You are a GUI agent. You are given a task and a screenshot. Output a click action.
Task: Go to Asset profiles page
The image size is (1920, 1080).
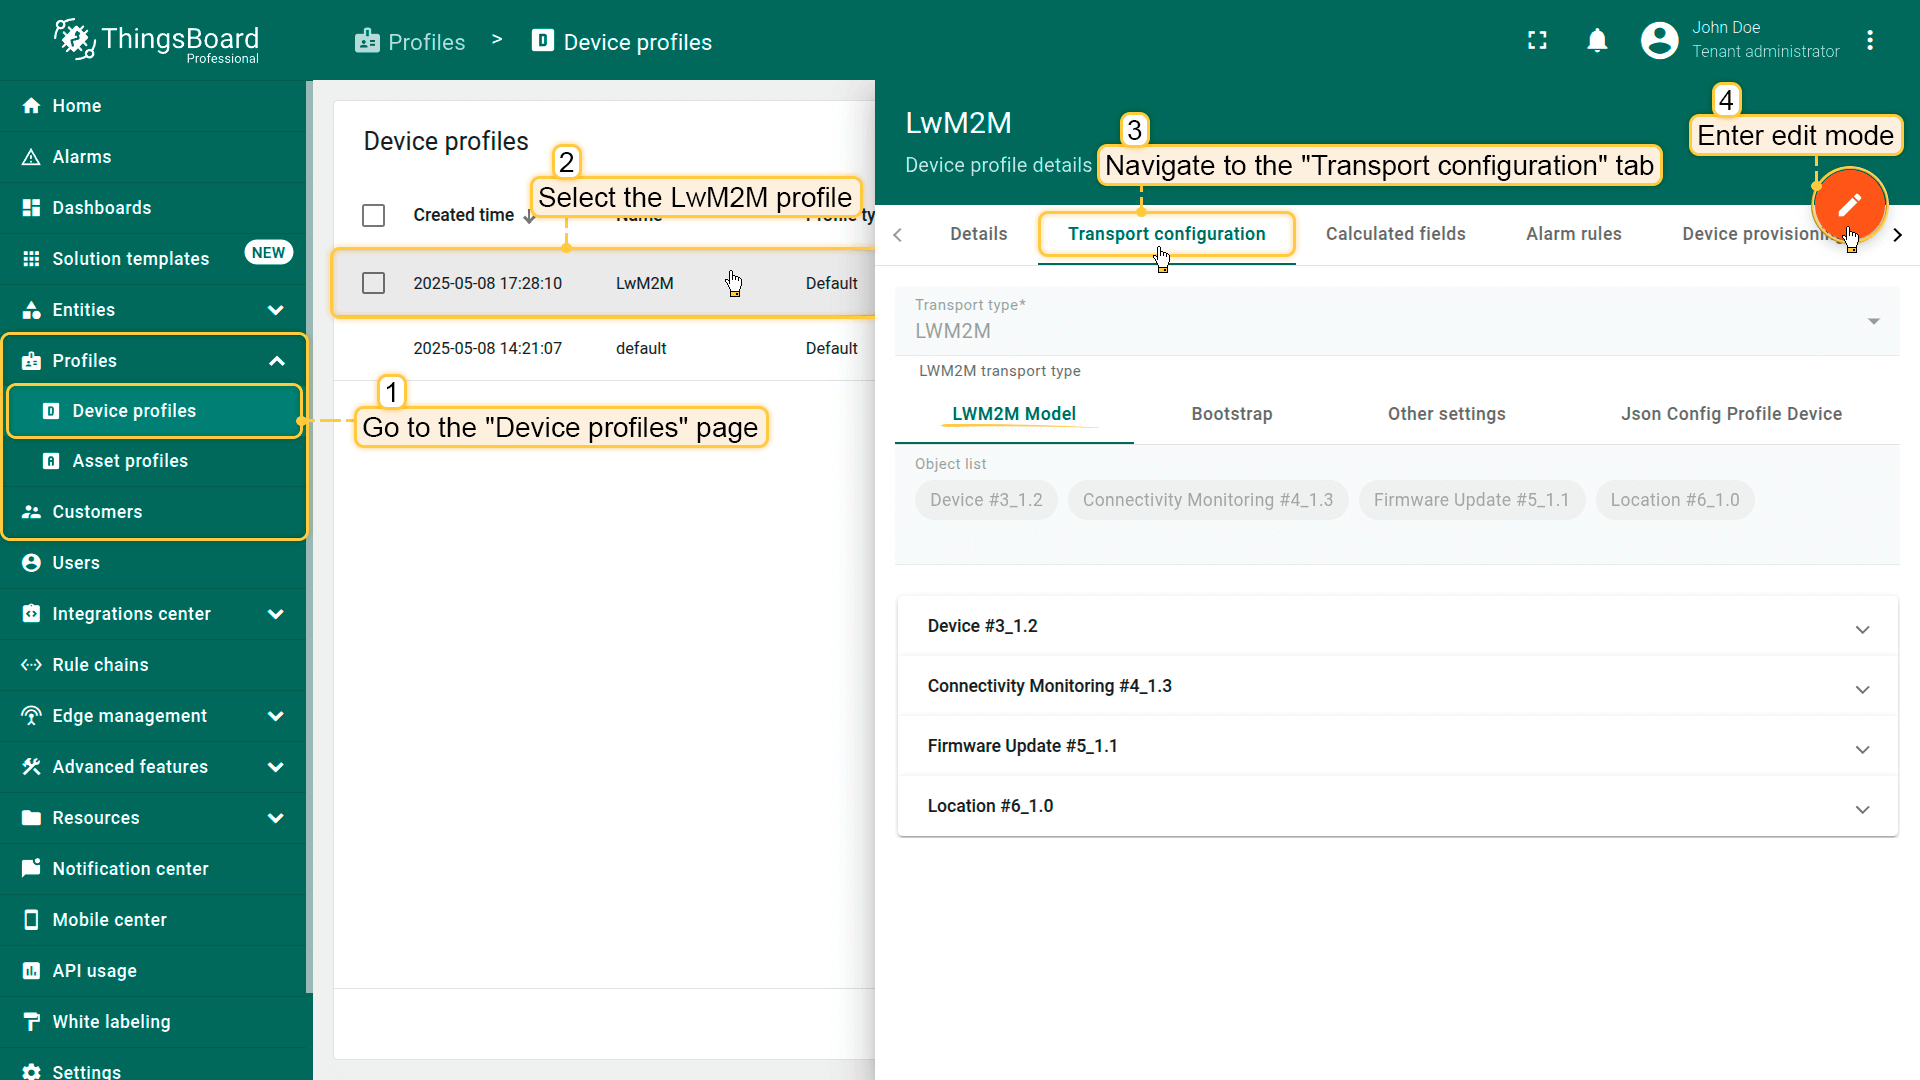[x=130, y=461]
